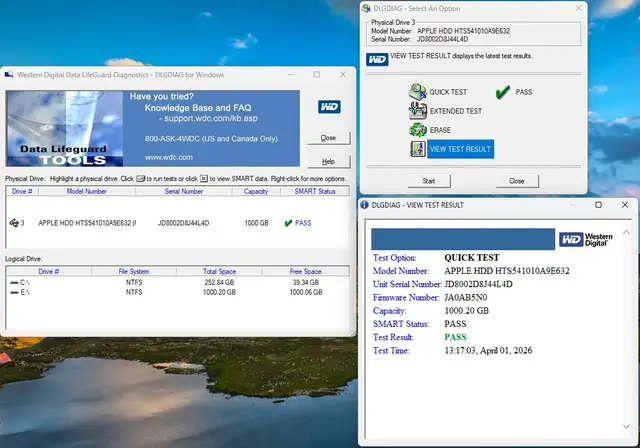
Task: Select the EXTENDED TEST icon
Action: (417, 111)
